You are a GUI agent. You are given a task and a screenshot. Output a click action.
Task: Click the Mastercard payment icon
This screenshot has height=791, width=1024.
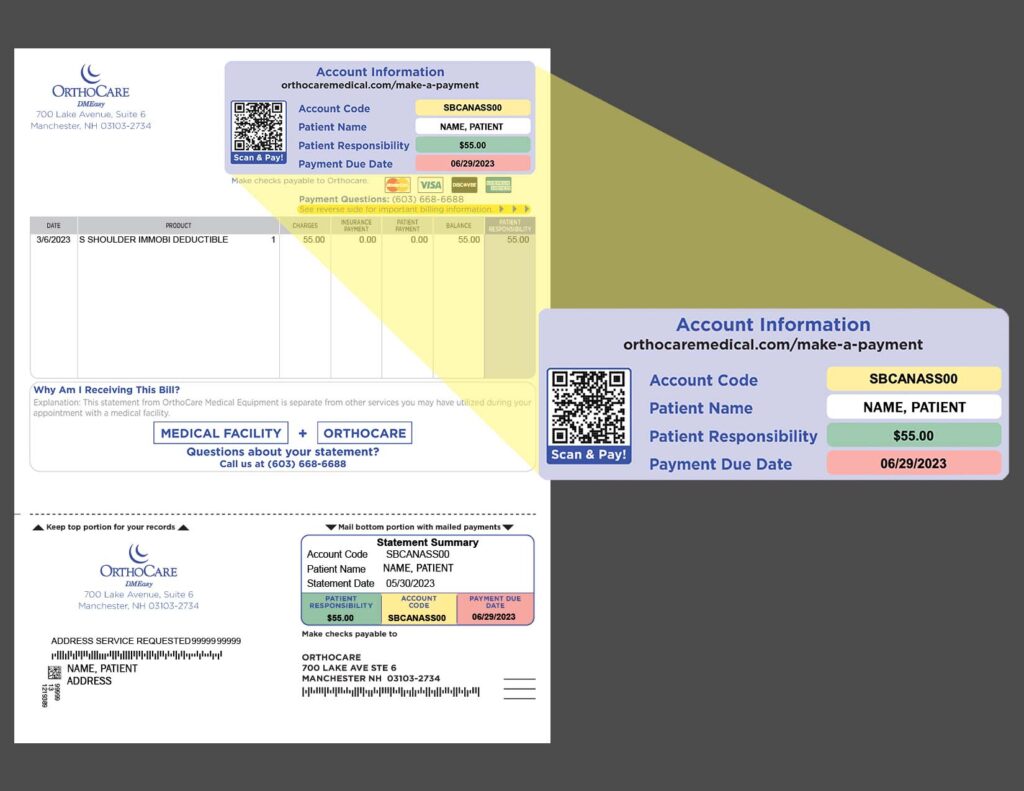398,185
